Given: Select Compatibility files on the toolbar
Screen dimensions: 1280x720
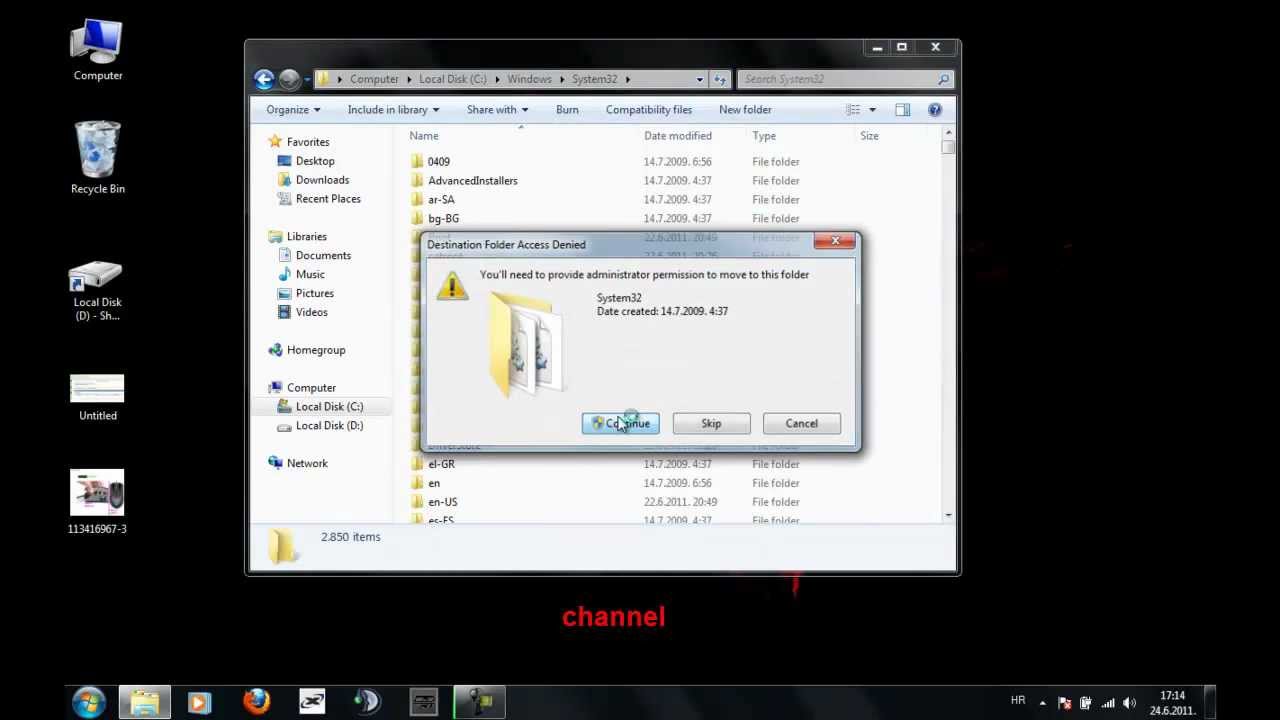Looking at the screenshot, I should [x=648, y=110].
